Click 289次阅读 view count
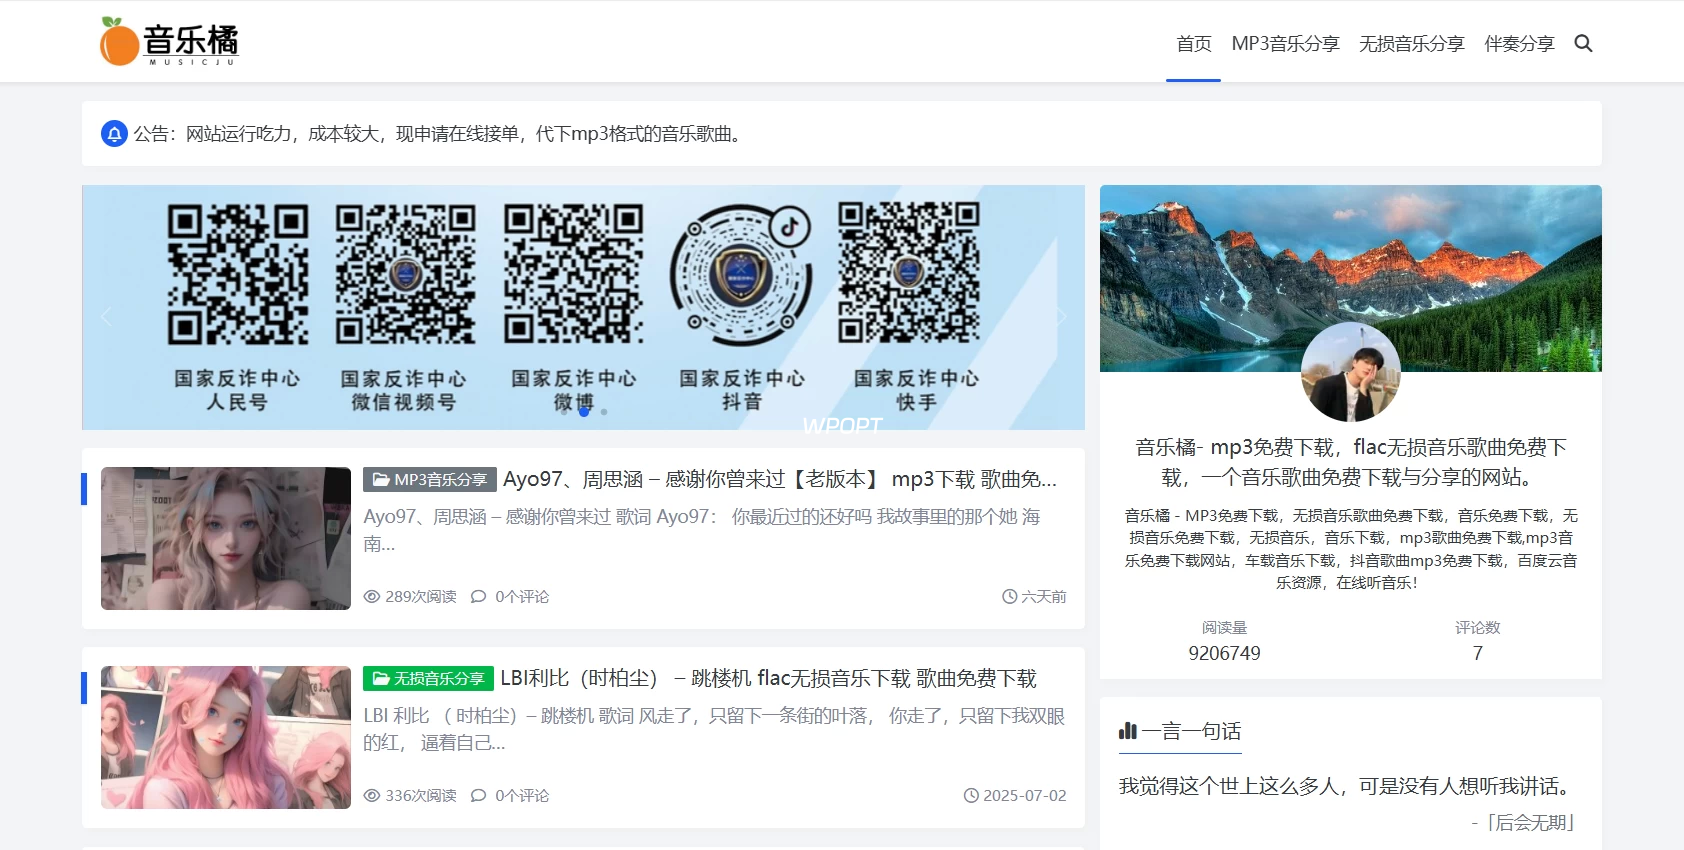 coord(421,597)
